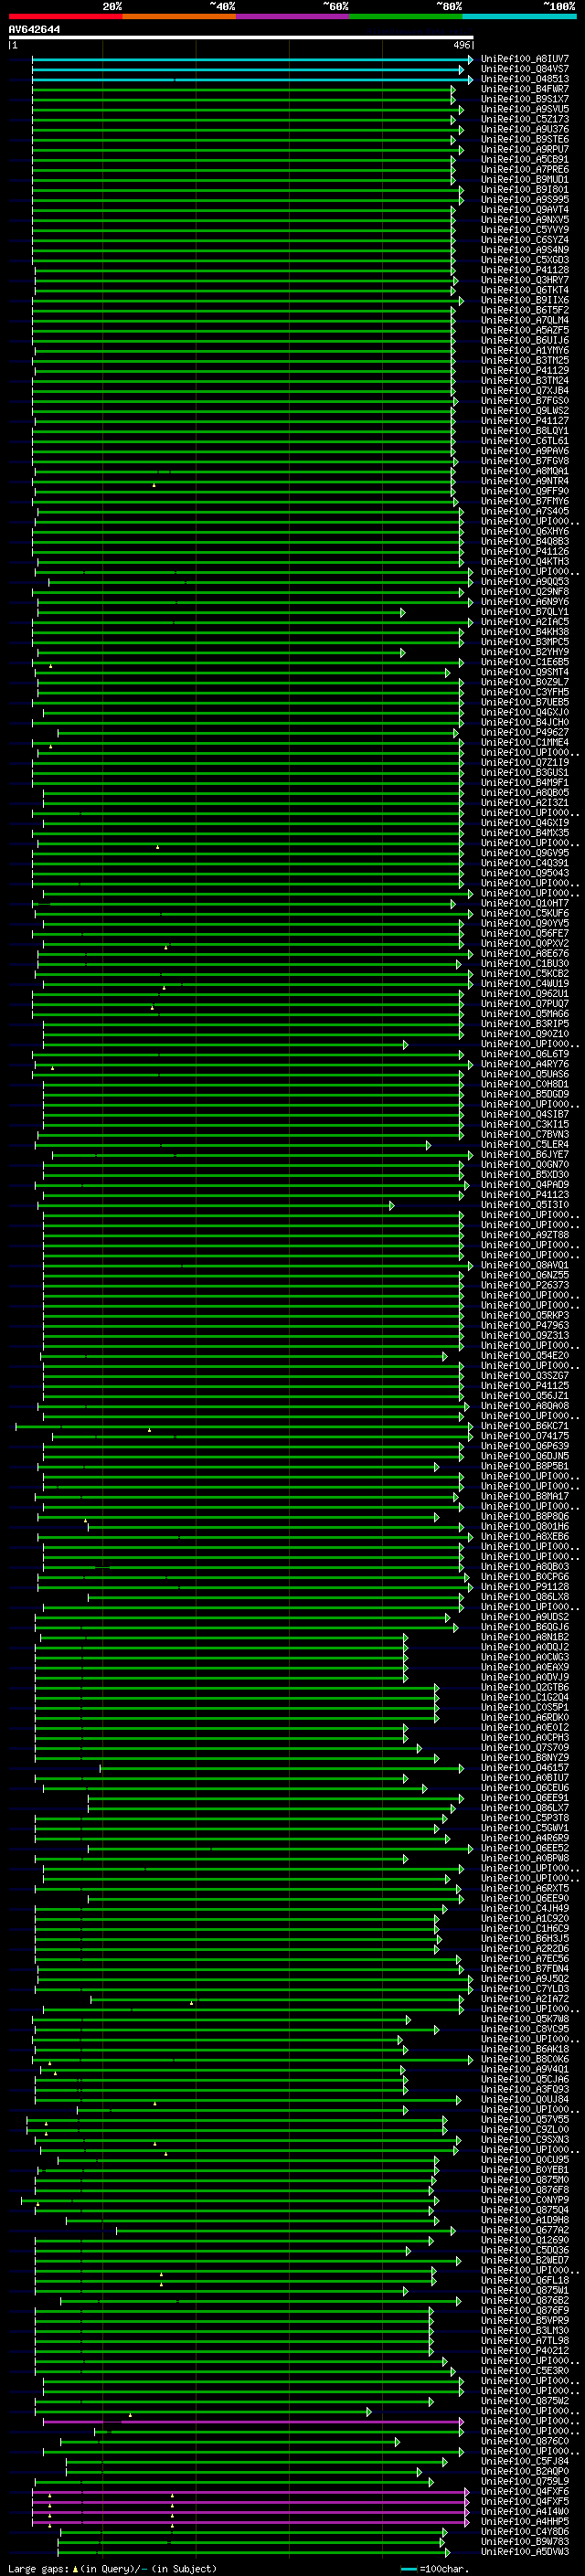
Task: Click hit label UniRef100_B6T5F2
Action: [525, 311]
